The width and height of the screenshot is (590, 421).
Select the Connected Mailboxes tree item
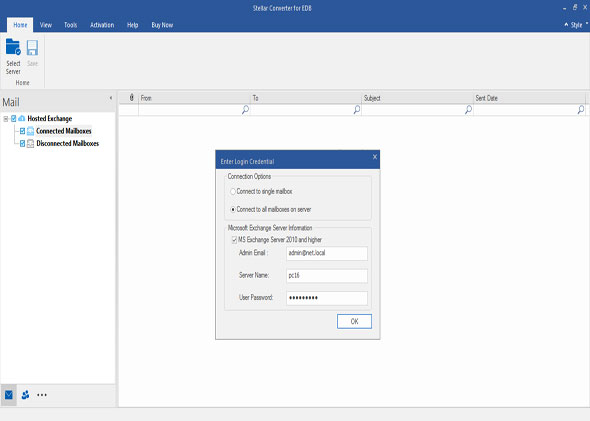[64, 131]
